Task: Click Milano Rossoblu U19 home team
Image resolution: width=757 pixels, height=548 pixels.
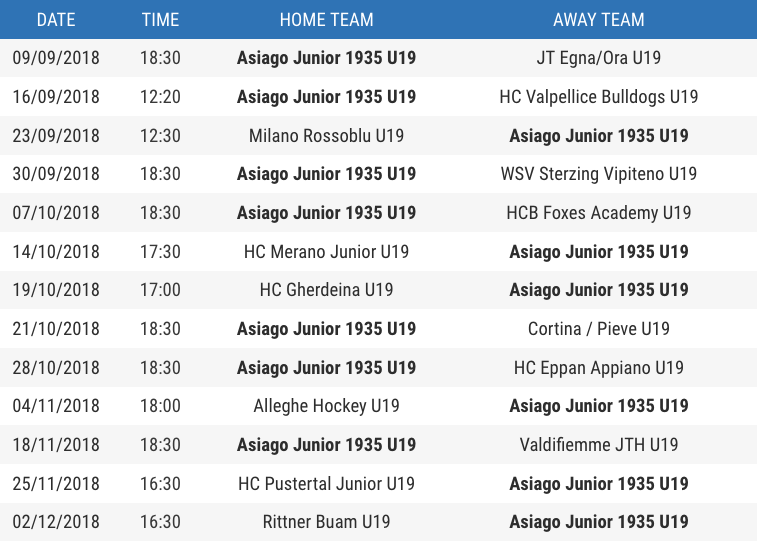Action: (326, 136)
